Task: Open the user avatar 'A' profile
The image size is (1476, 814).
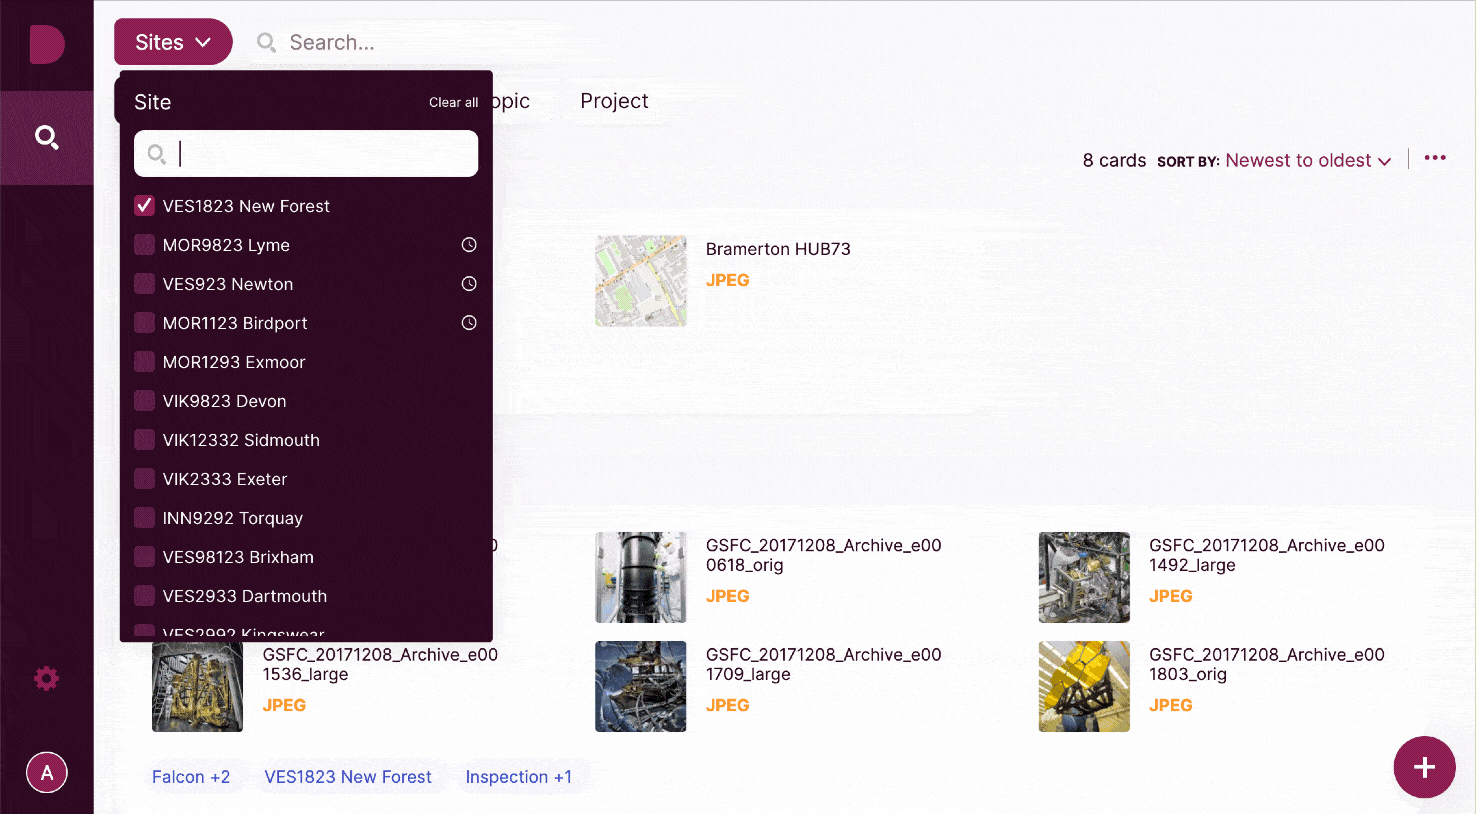Action: [x=46, y=772]
